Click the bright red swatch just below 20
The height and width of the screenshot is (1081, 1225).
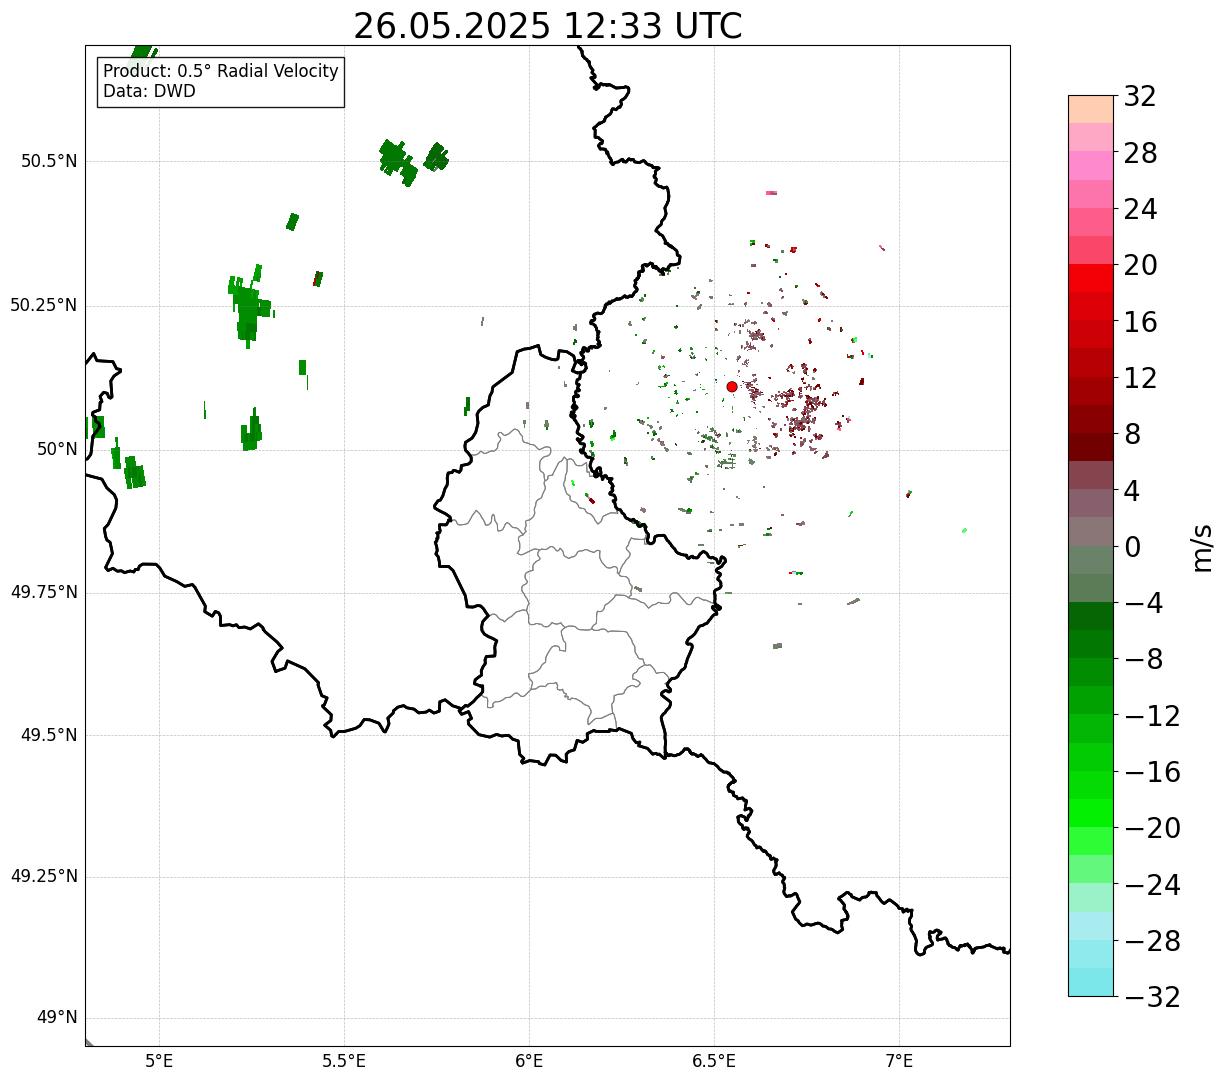point(1091,278)
